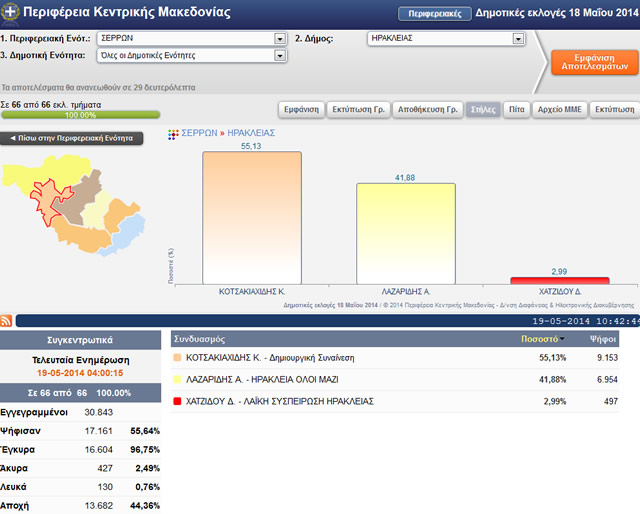Open the Δήμος dropdown showing ΗΡΑΚΛΕΙΑΣ
Viewport: 640px width, 514px height.
[518, 39]
